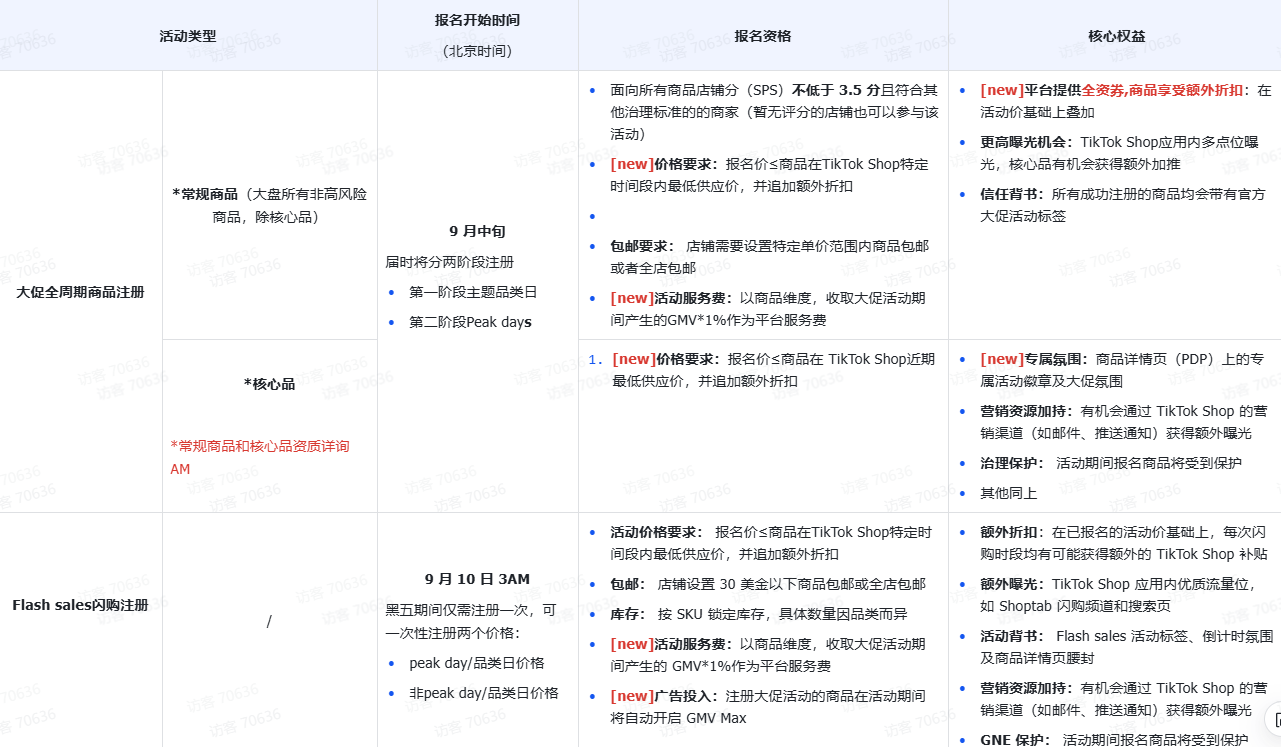Viewport: 1281px width, 747px height.
Task: Click the 库存 bullet heading
Action: (x=628, y=614)
